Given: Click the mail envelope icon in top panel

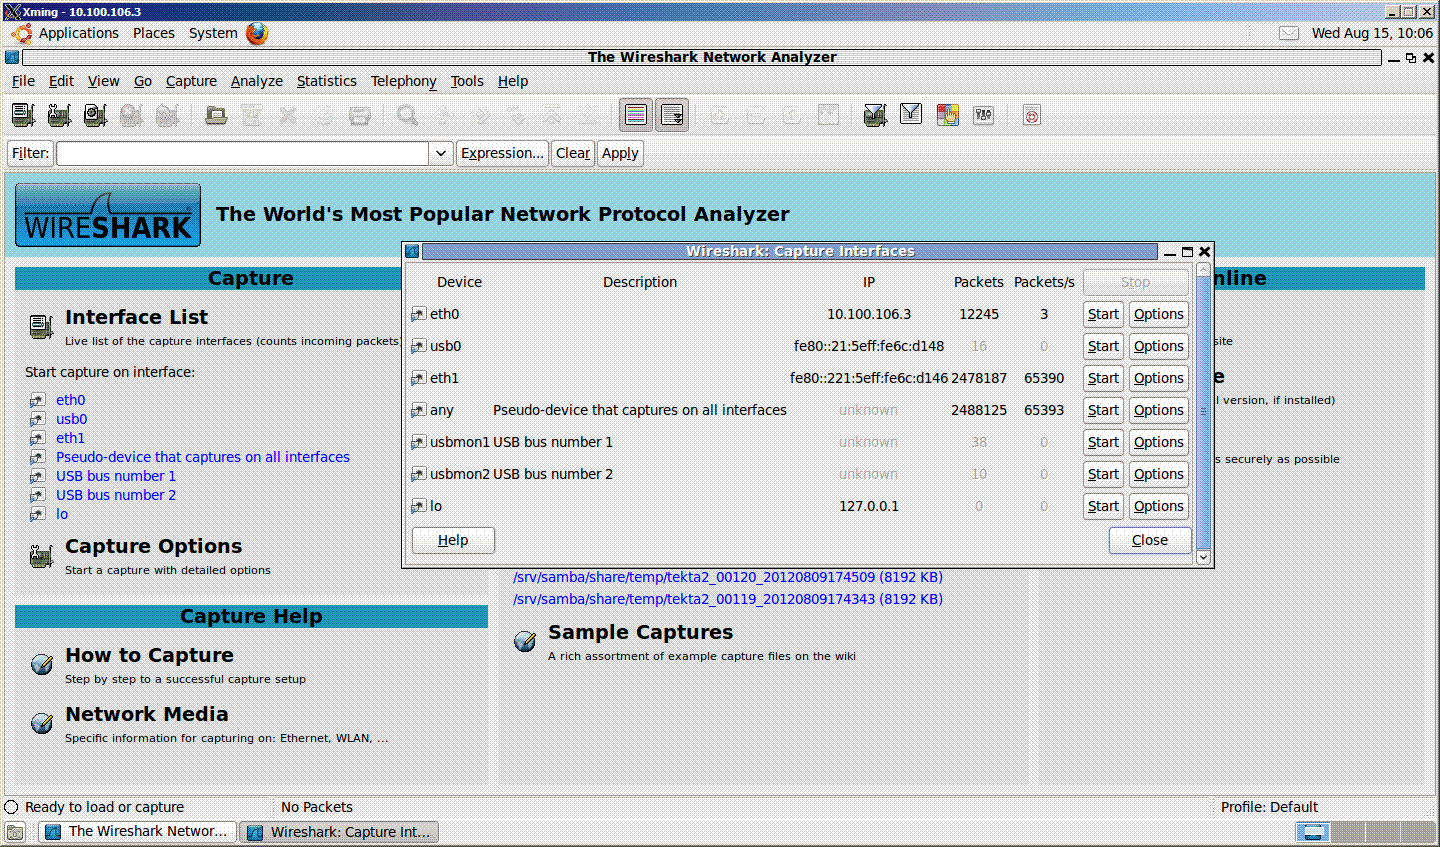Looking at the screenshot, I should (x=1289, y=33).
